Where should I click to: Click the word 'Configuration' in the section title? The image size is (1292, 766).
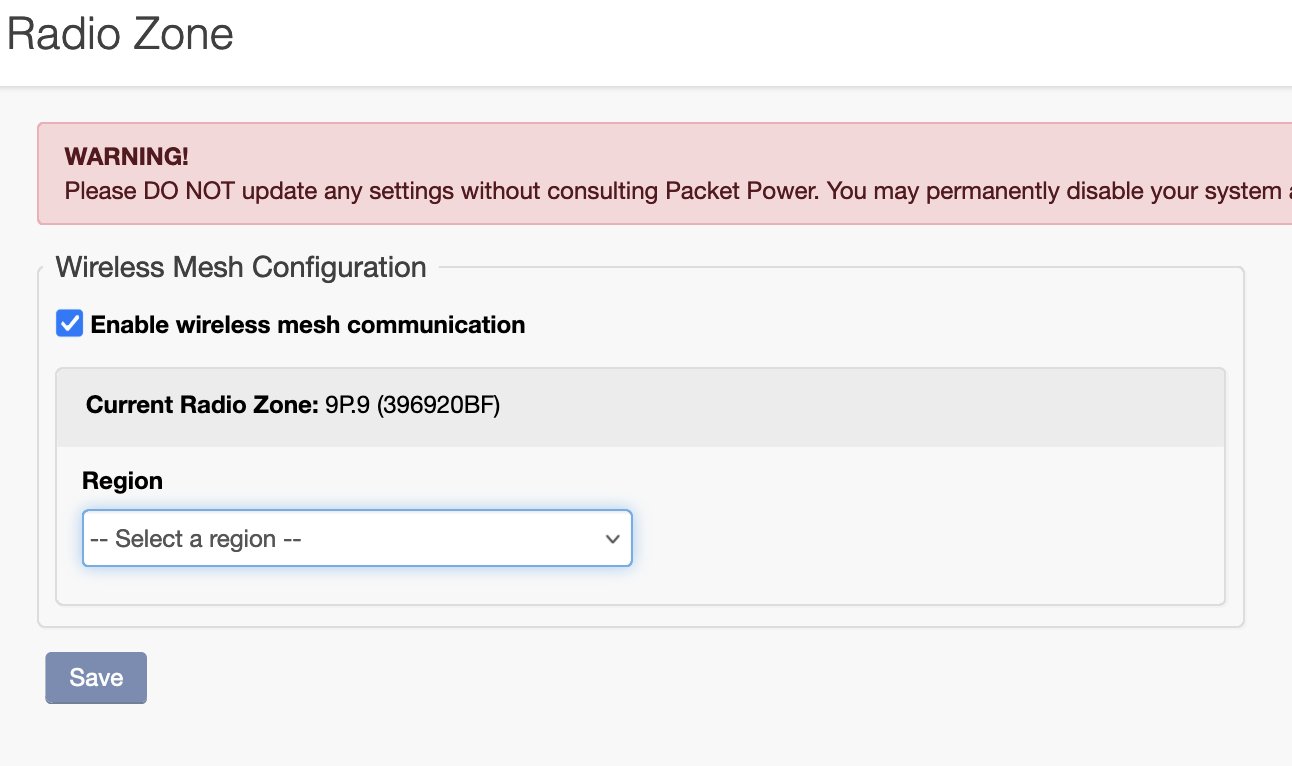[340, 267]
